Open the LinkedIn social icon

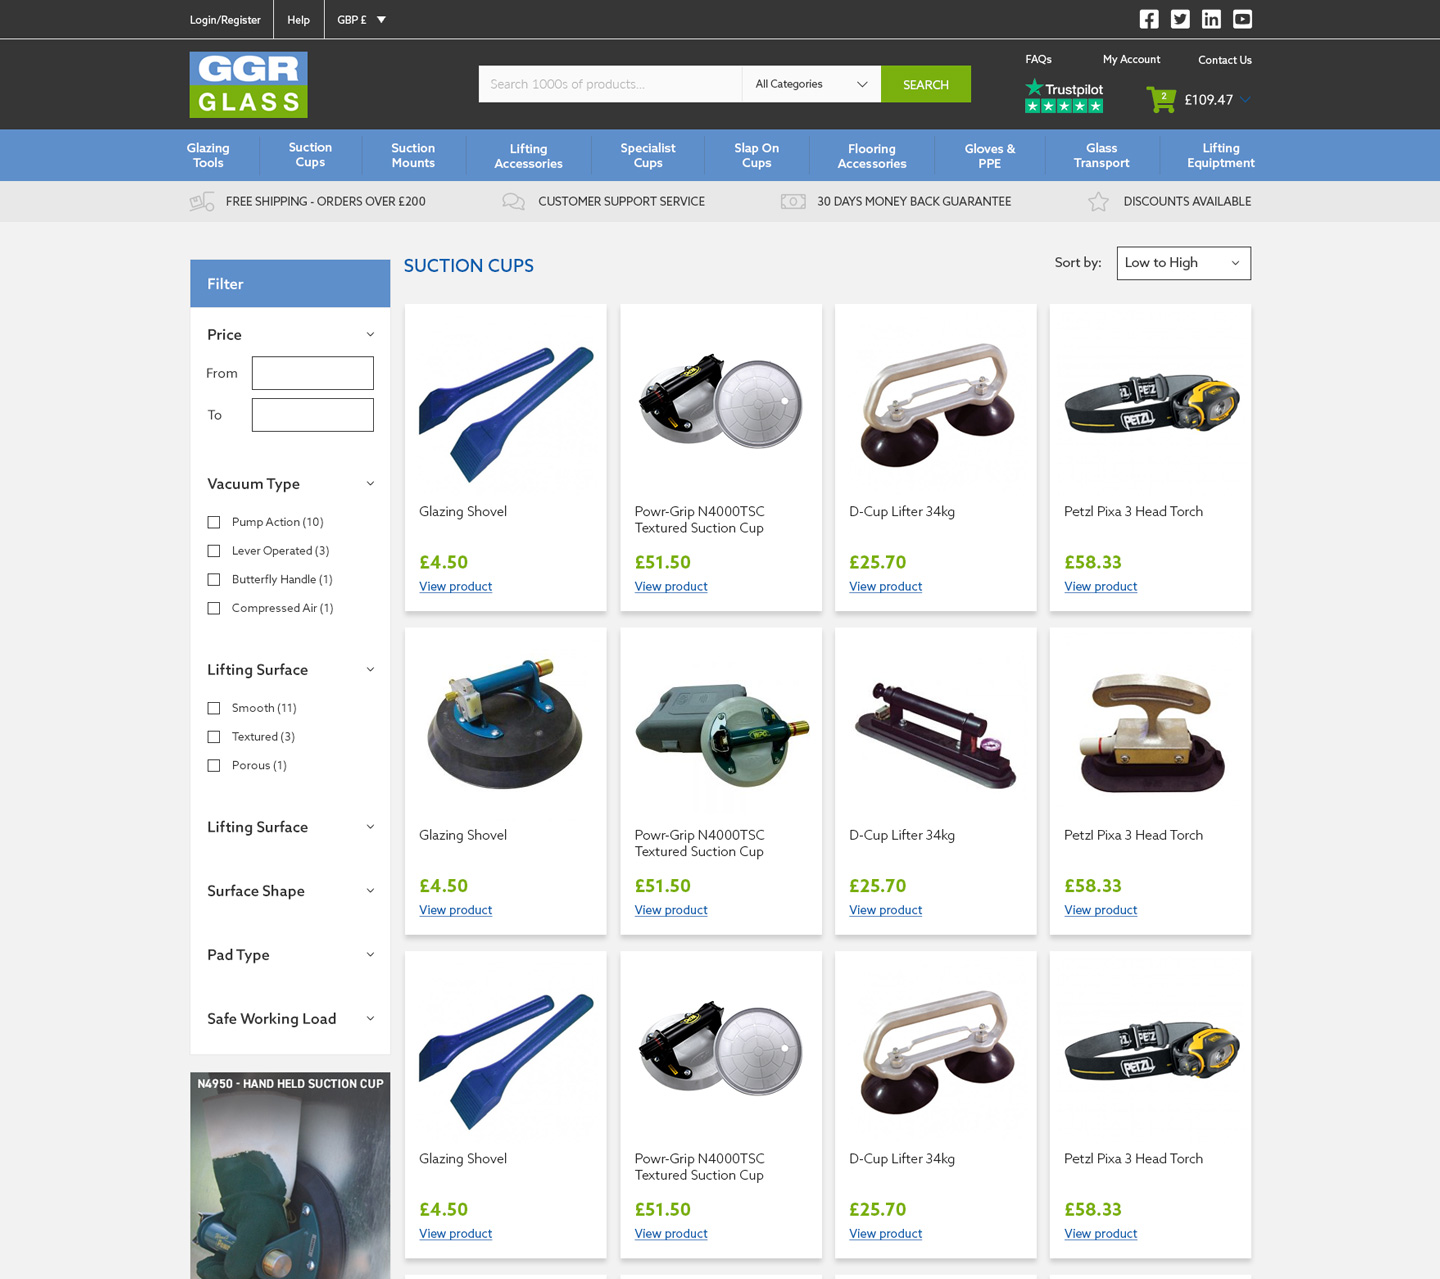click(x=1211, y=19)
